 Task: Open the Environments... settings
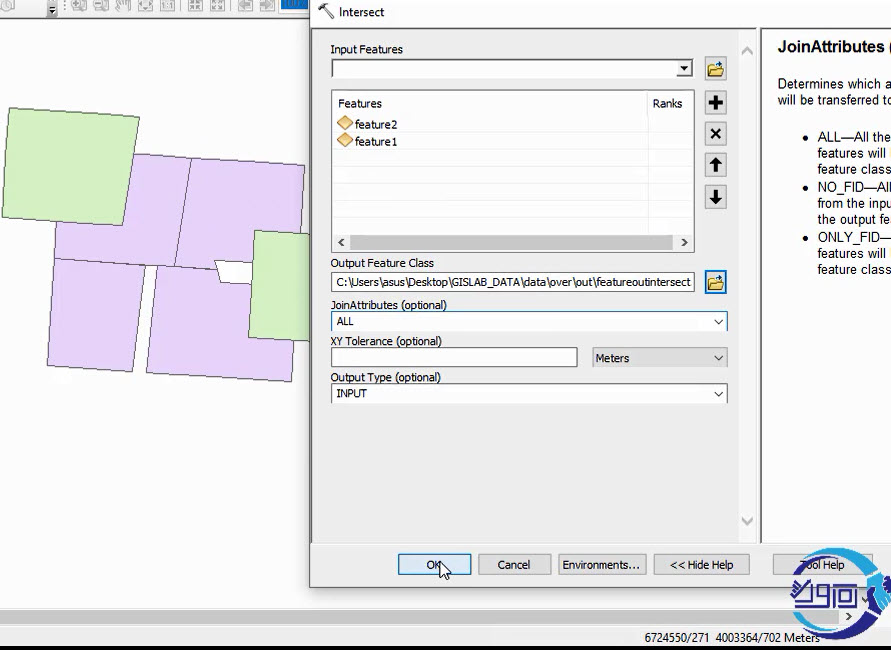[x=601, y=565]
